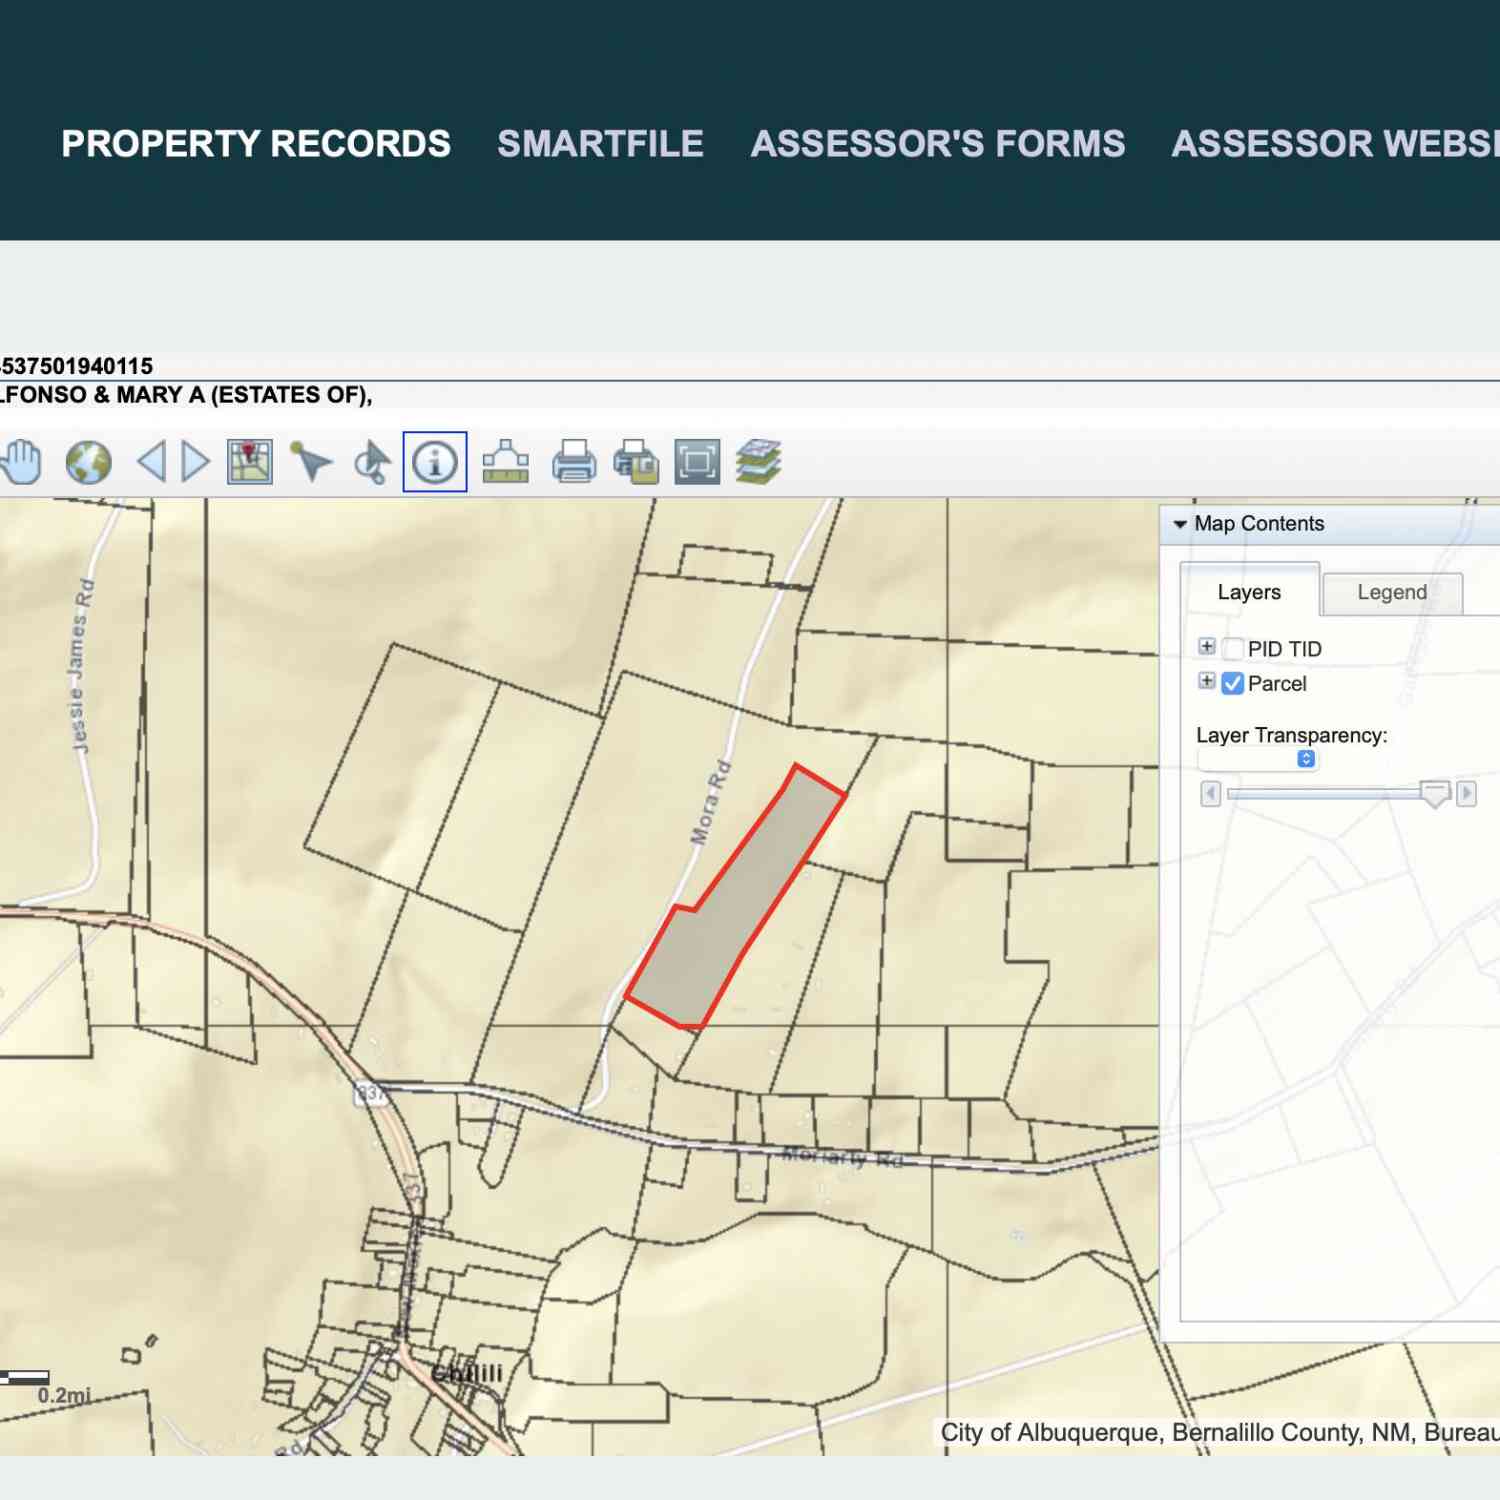
Task: Uncheck the Parcel layer checkbox
Action: (x=1233, y=683)
